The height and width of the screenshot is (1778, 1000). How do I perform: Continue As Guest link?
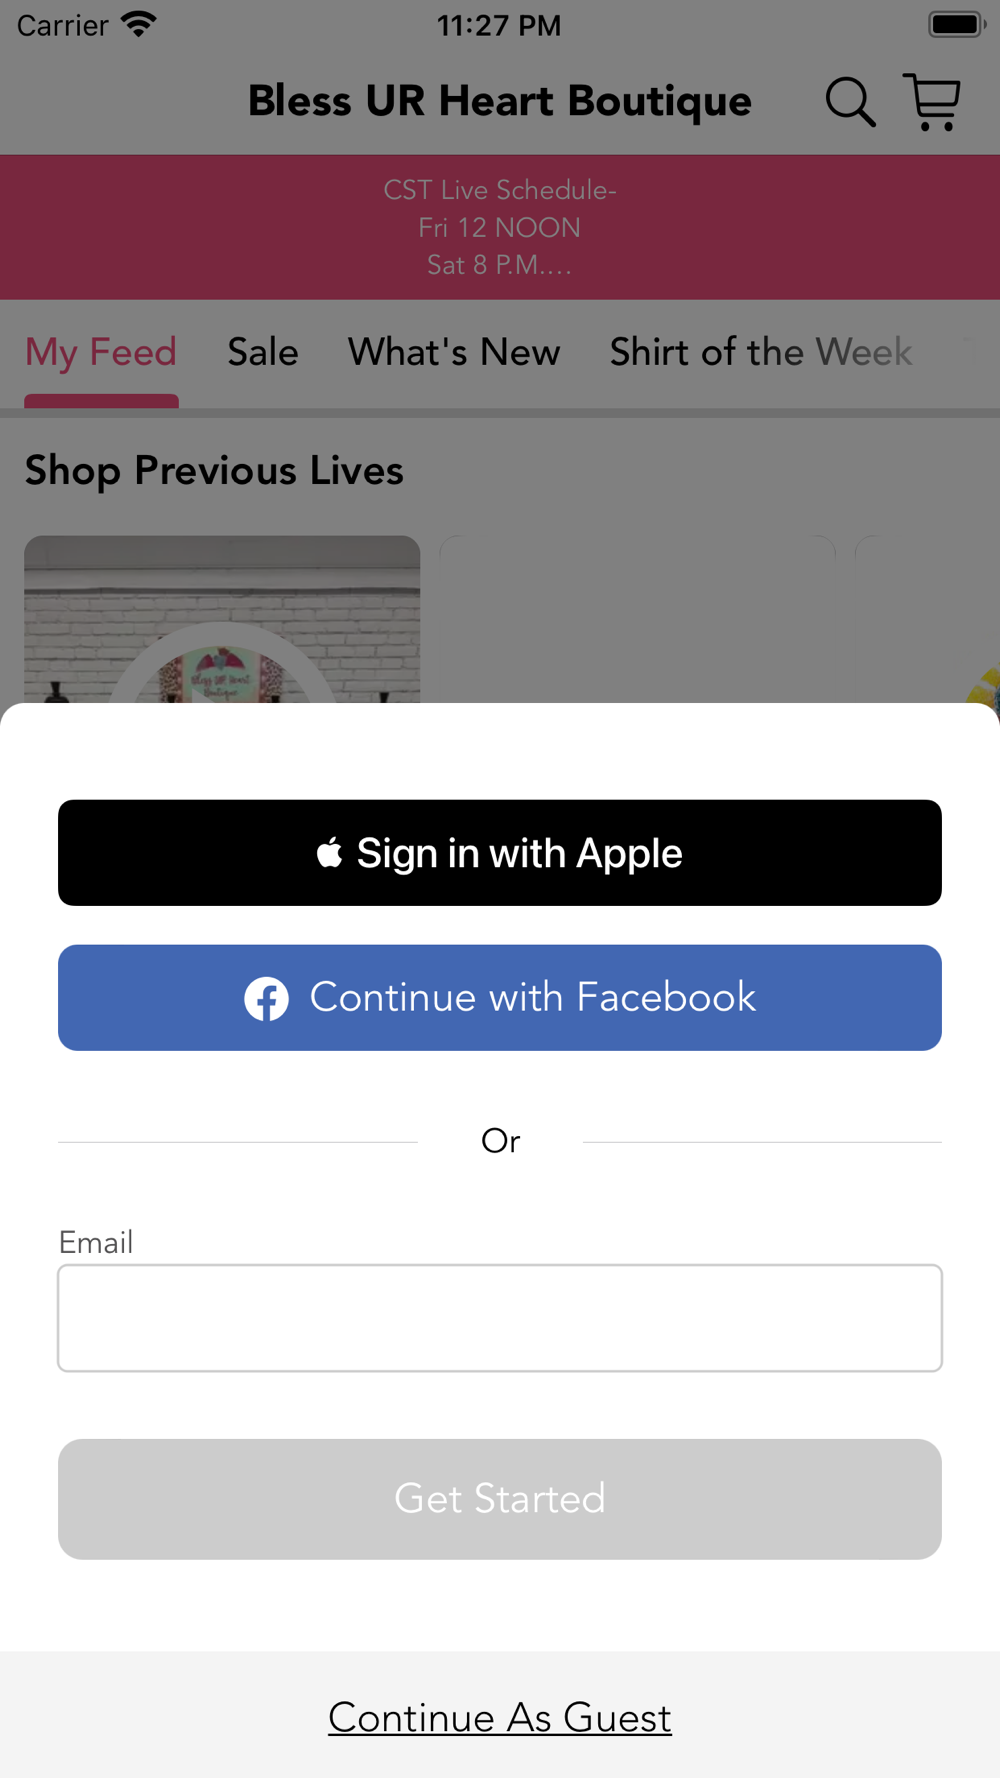pos(500,1718)
